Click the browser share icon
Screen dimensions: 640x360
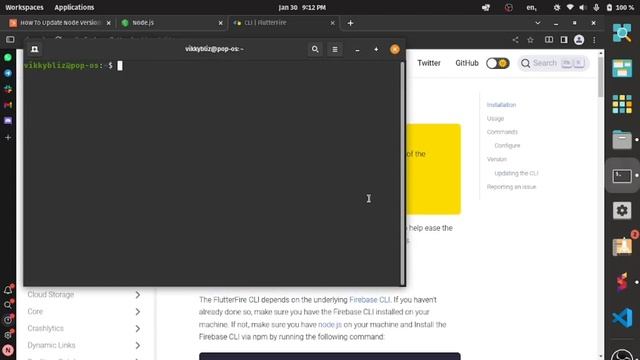(516, 40)
